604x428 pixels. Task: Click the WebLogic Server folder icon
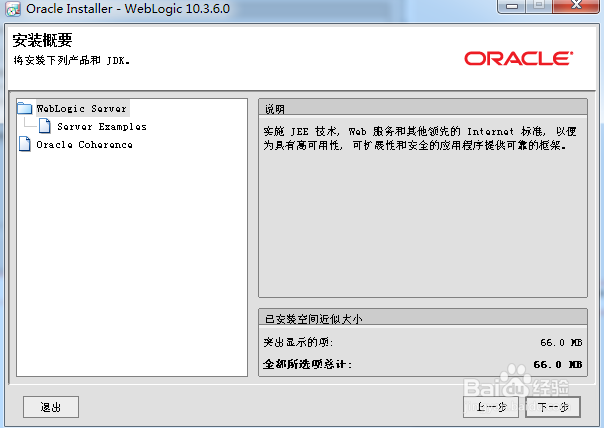(25, 108)
